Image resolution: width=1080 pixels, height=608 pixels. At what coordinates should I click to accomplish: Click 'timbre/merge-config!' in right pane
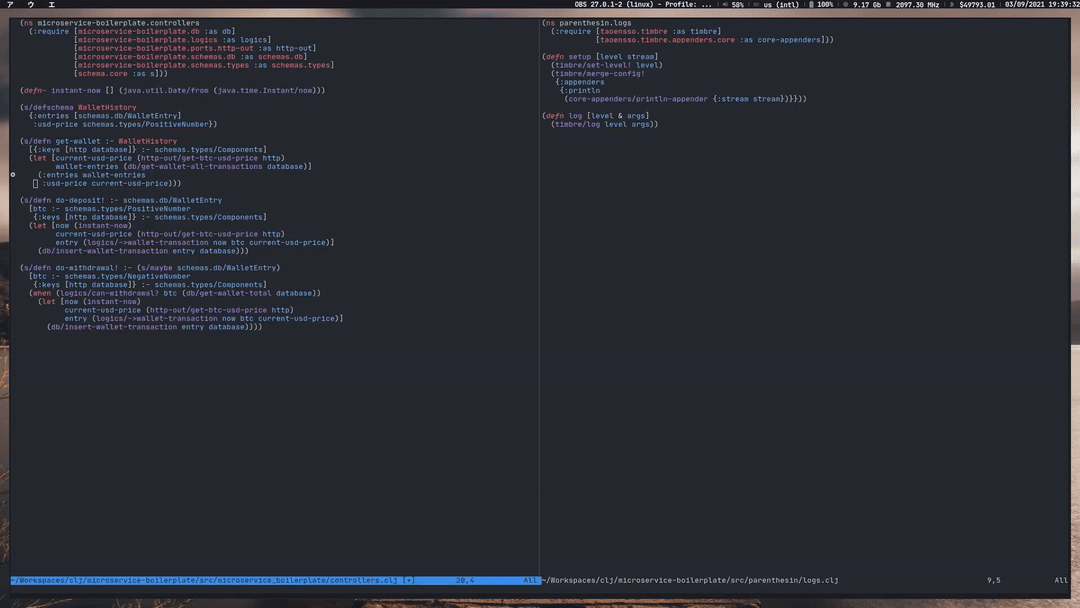click(x=600, y=74)
